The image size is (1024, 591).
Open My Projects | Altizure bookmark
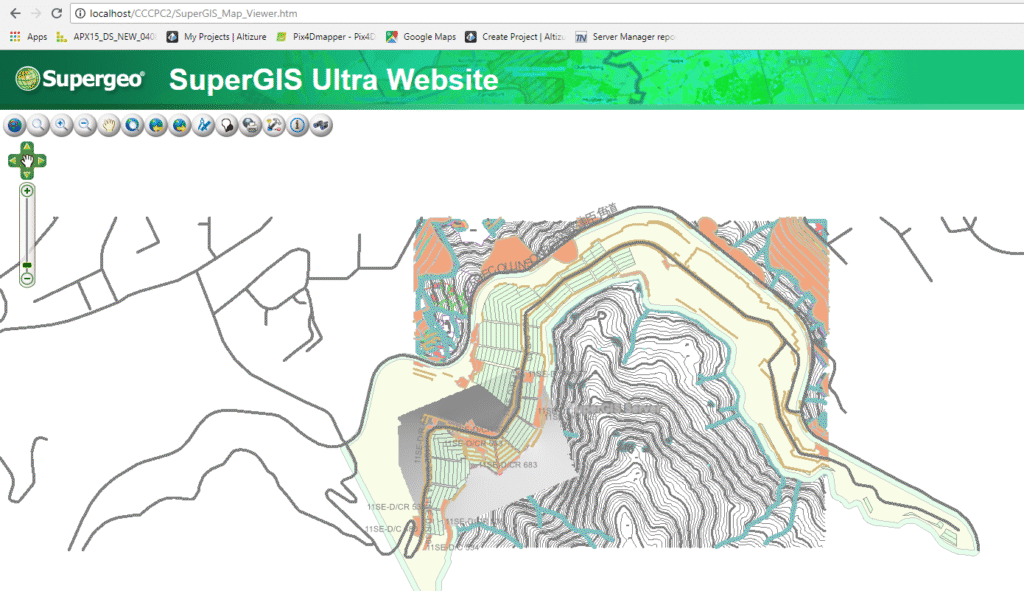click(217, 37)
